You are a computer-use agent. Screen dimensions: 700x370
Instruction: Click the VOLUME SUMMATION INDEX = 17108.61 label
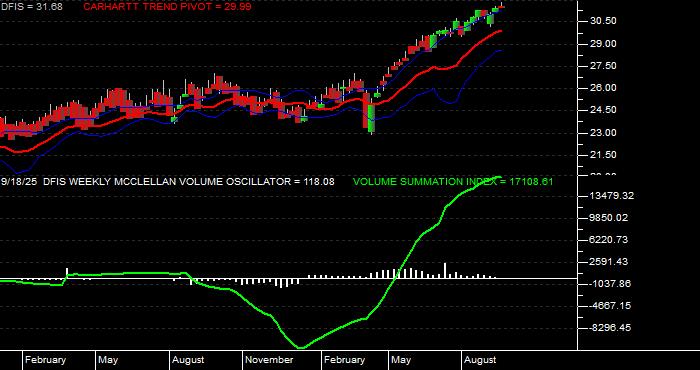tap(453, 182)
